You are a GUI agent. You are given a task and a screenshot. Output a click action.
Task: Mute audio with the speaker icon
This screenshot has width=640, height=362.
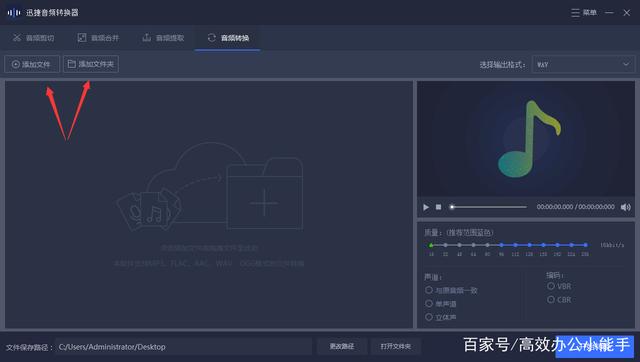pos(626,207)
